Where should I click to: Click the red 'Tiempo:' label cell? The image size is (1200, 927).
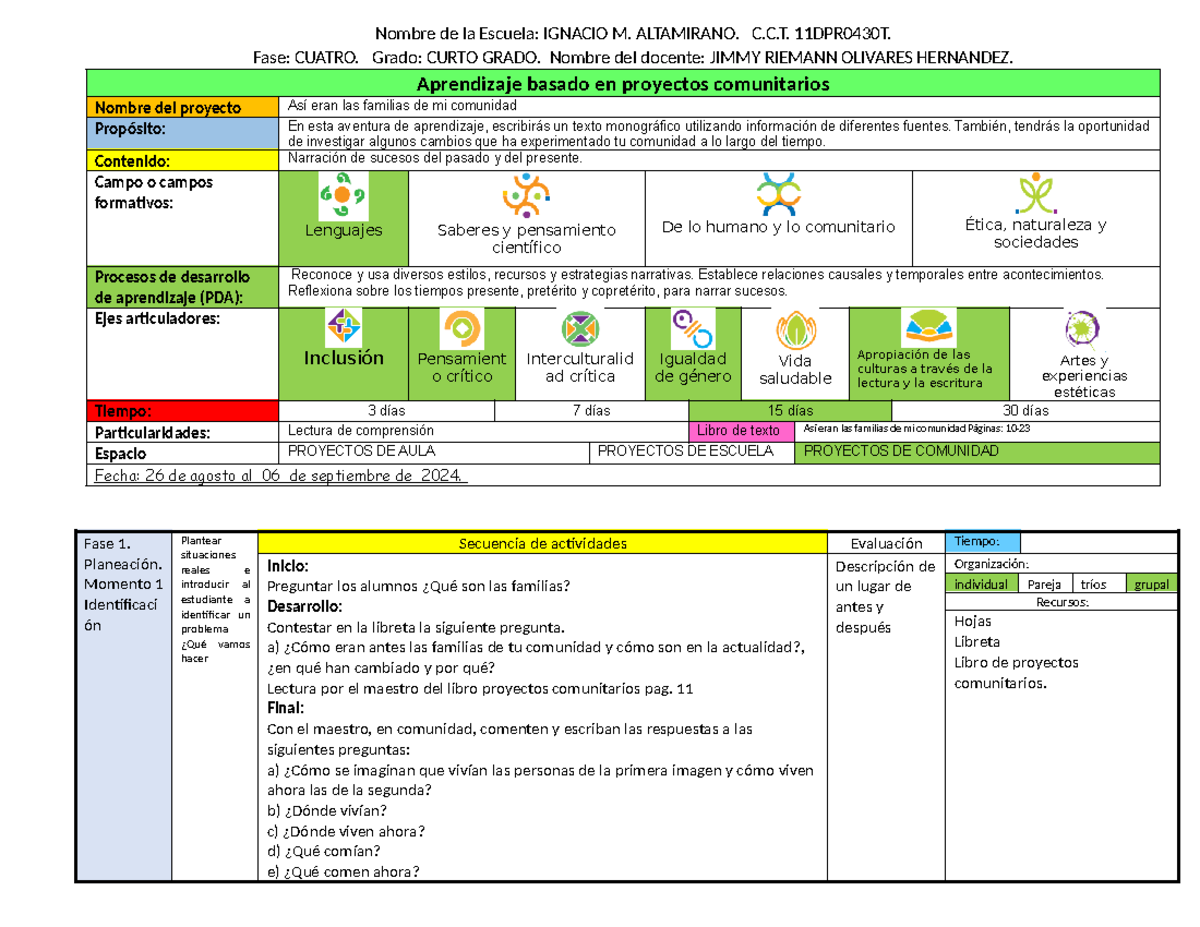pos(185,410)
